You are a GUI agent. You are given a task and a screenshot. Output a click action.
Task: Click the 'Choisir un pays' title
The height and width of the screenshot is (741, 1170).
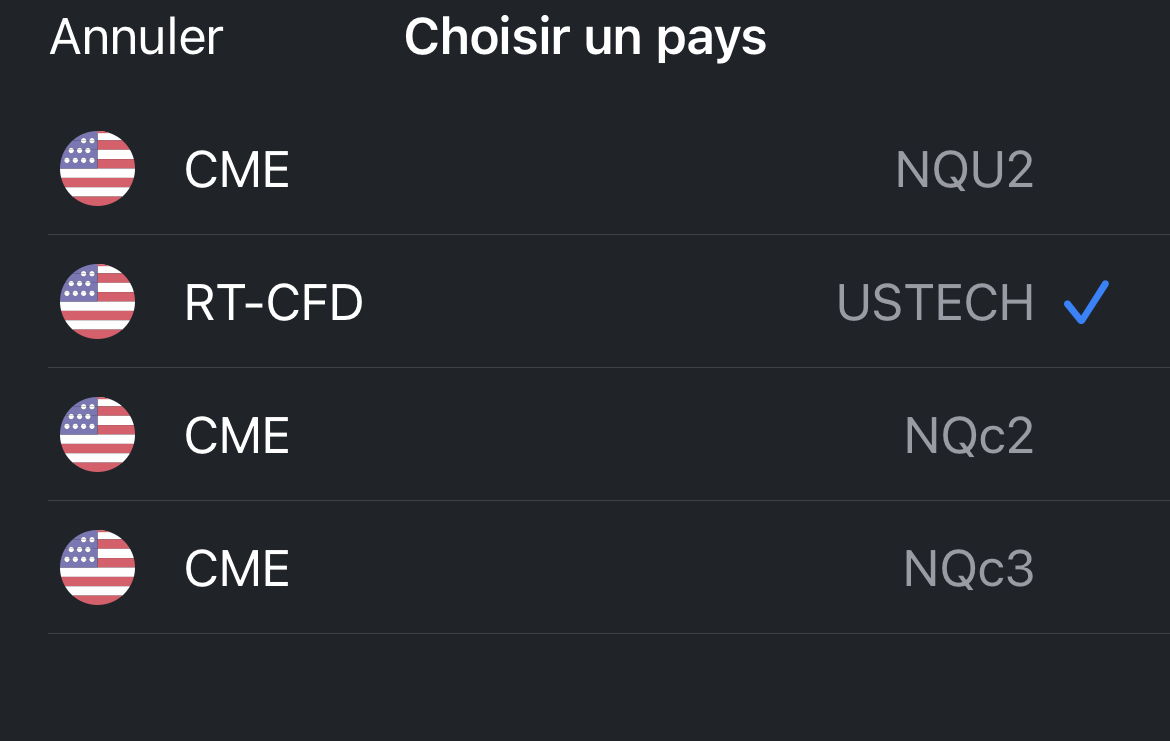point(585,38)
